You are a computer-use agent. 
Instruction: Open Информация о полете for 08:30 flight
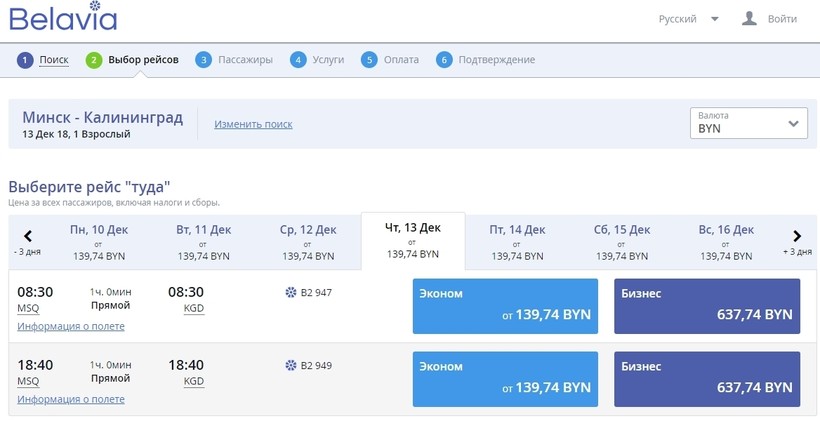71,326
